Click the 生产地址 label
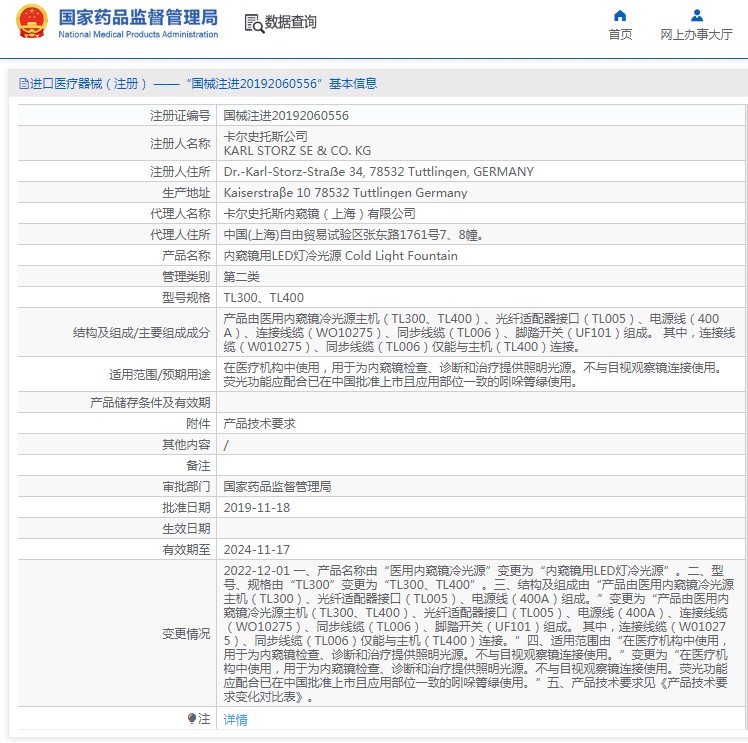The width and height of the screenshot is (748, 743). coord(186,193)
